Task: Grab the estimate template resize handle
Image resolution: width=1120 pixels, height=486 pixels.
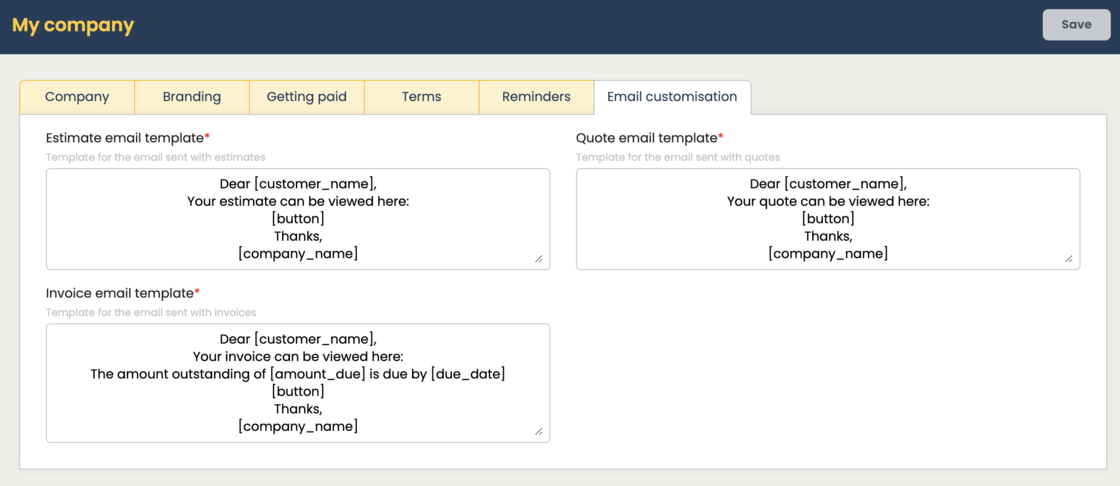Action: [x=539, y=259]
